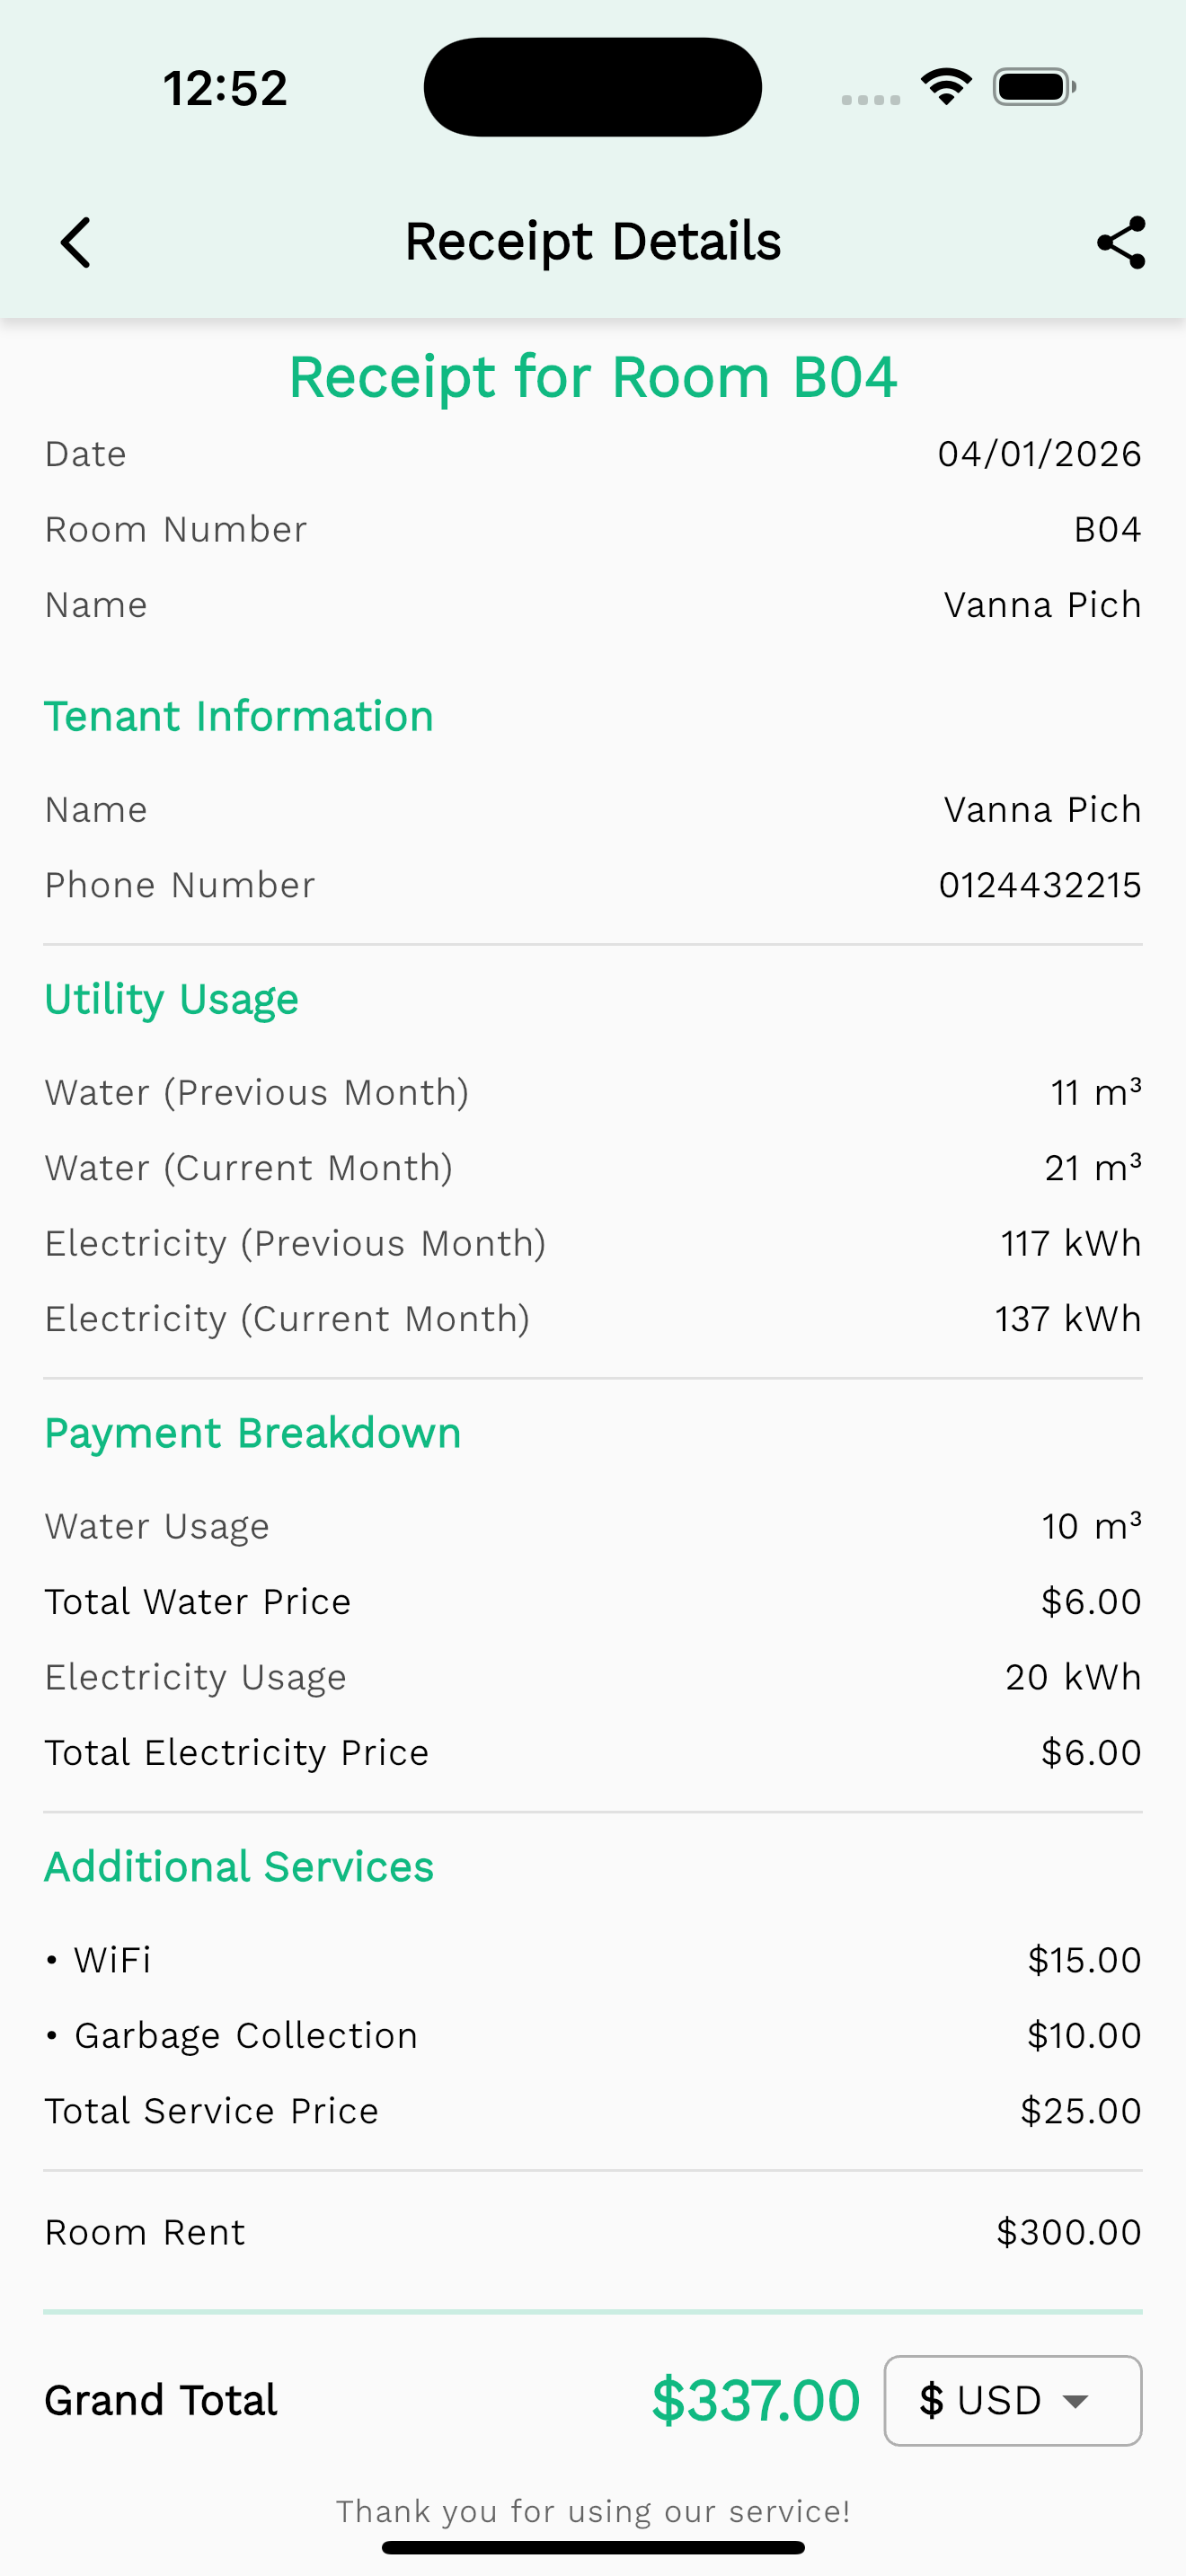This screenshot has height=2576, width=1186.
Task: Tap the back arrow icon
Action: pyautogui.click(x=76, y=243)
